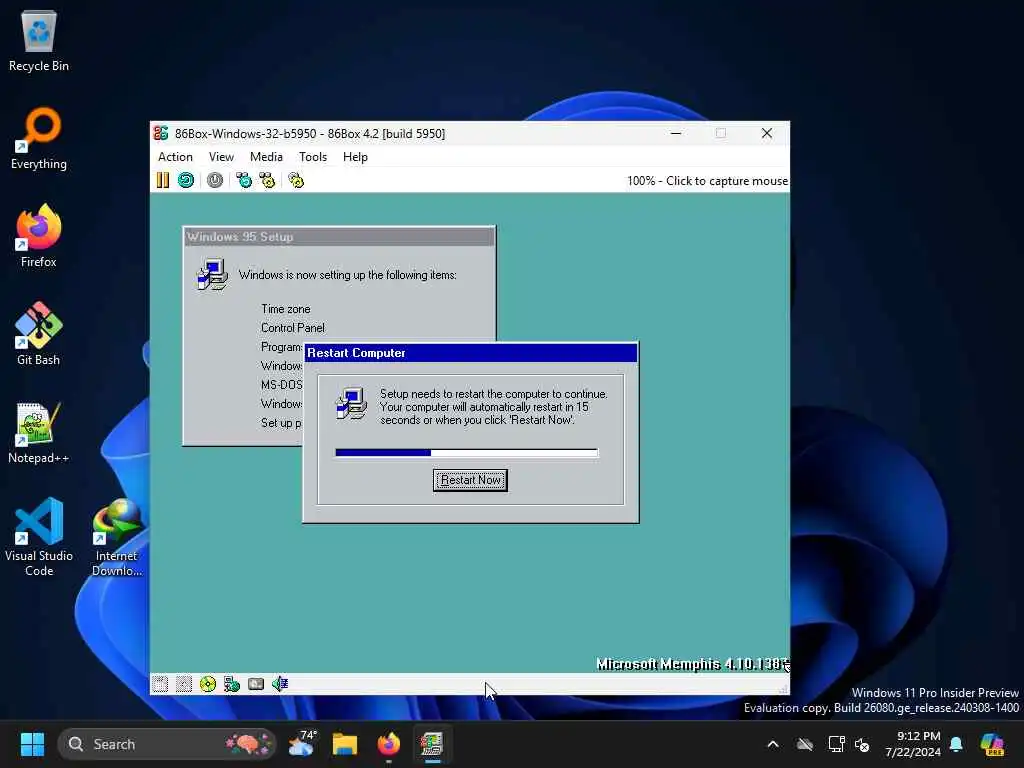Click the Restart Computer dialog title bar
Image resolution: width=1024 pixels, height=768 pixels.
[x=471, y=353]
